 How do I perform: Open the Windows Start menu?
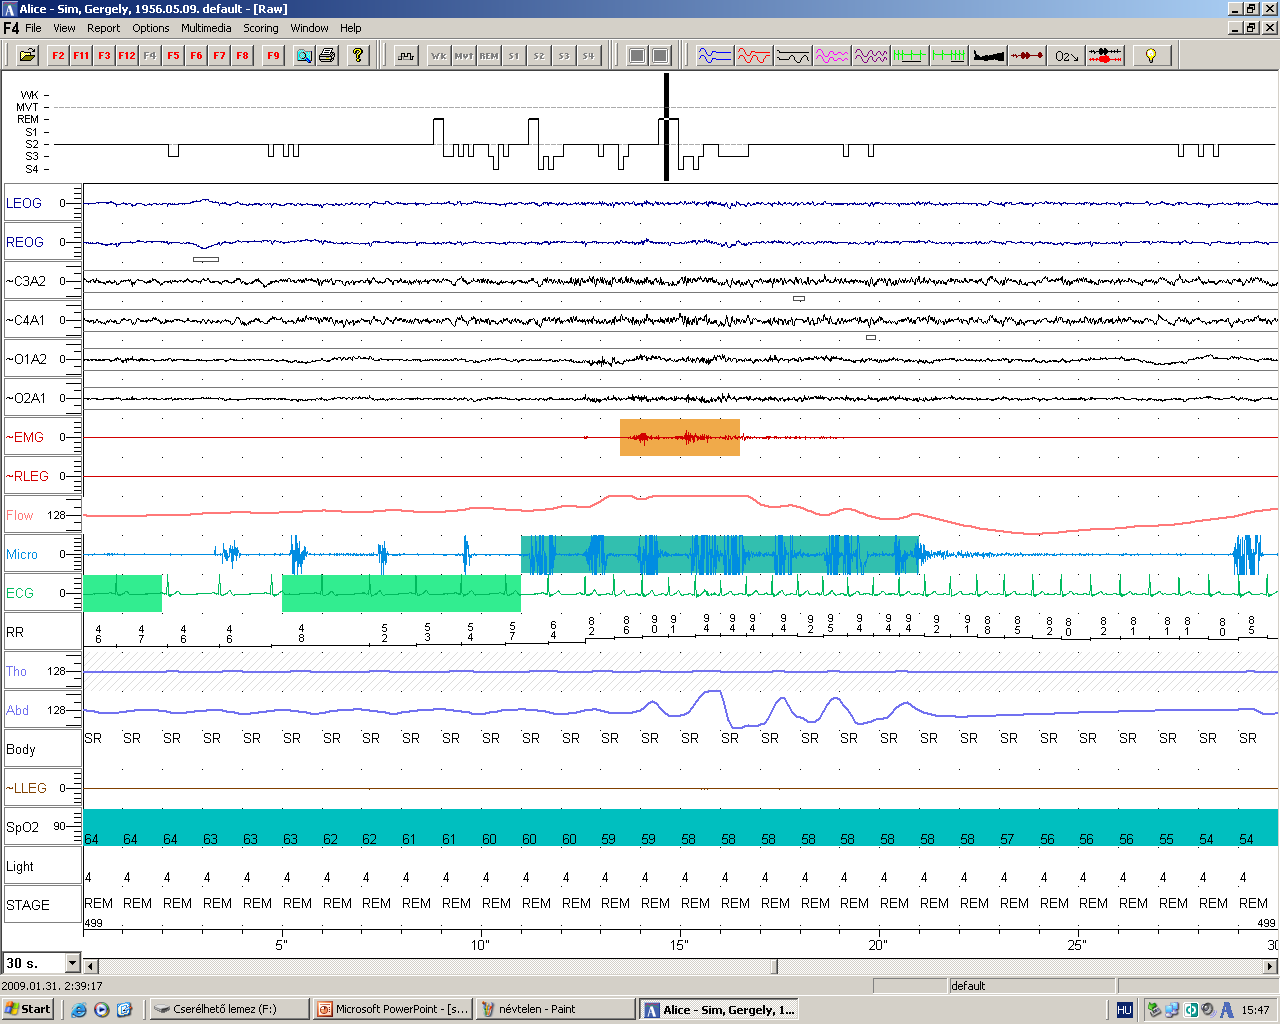28,1009
